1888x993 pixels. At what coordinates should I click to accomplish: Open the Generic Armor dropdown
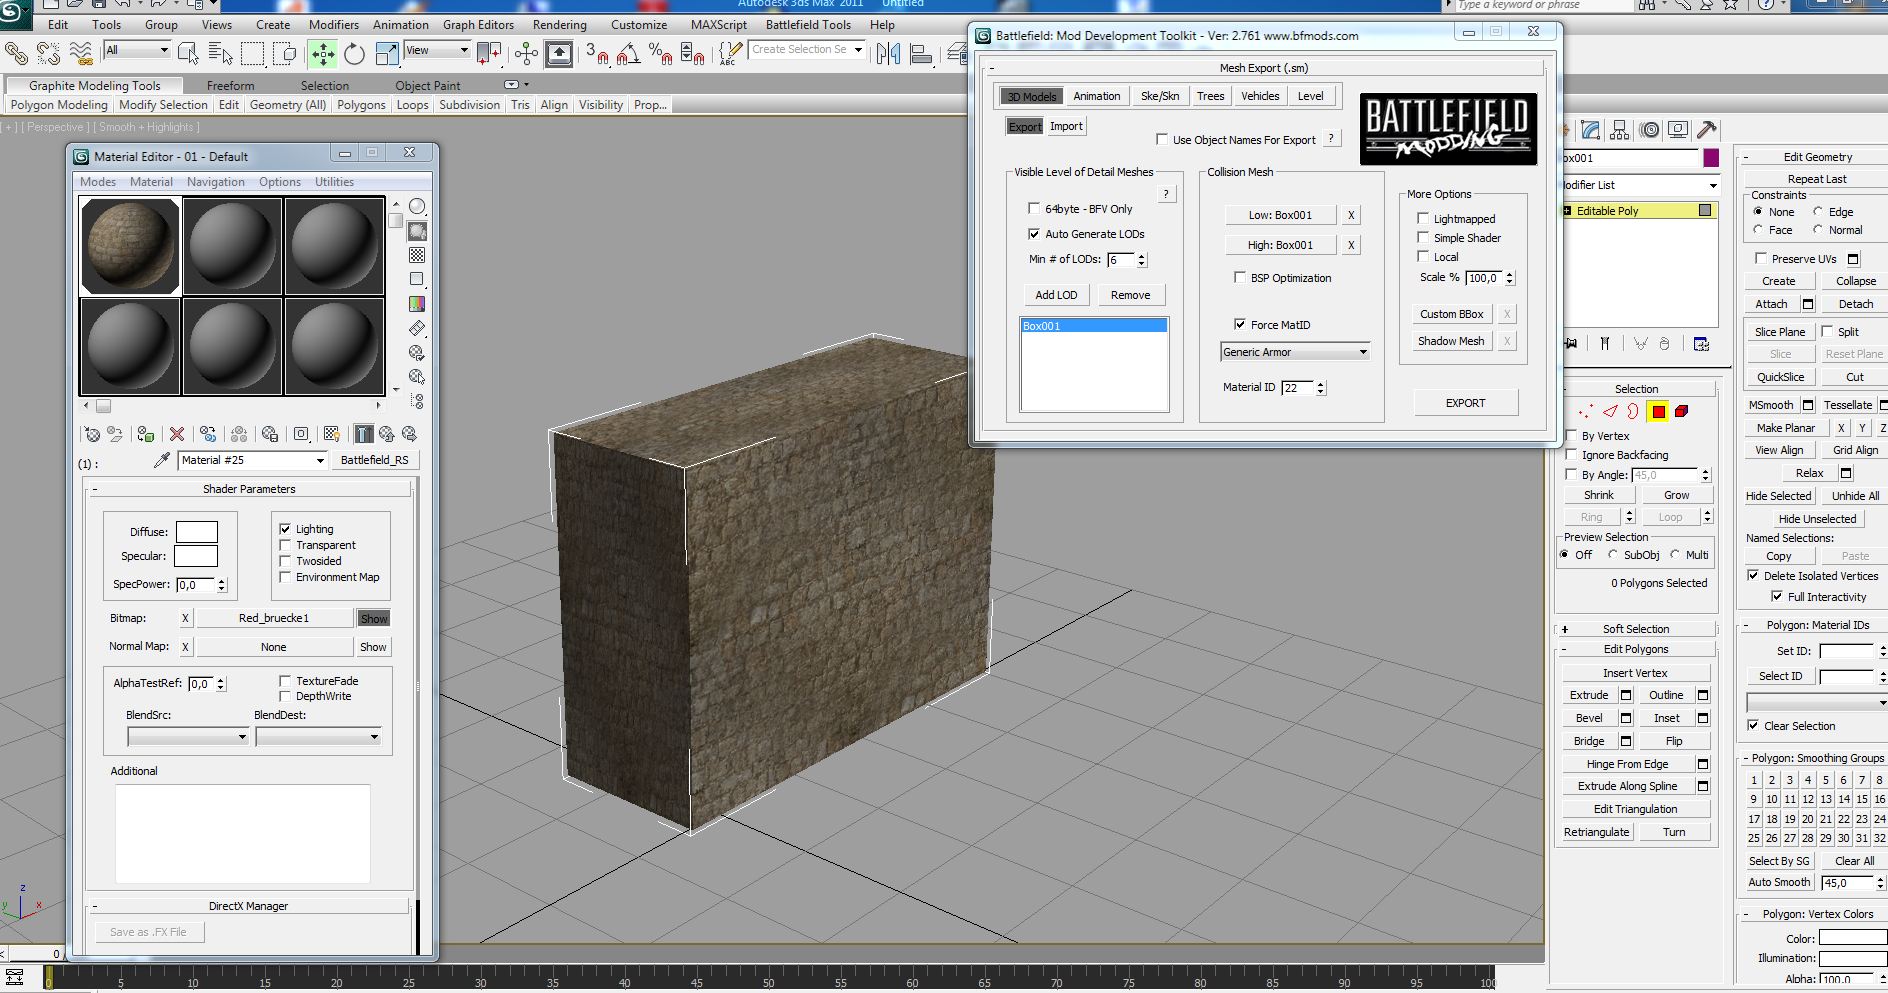pos(1295,352)
